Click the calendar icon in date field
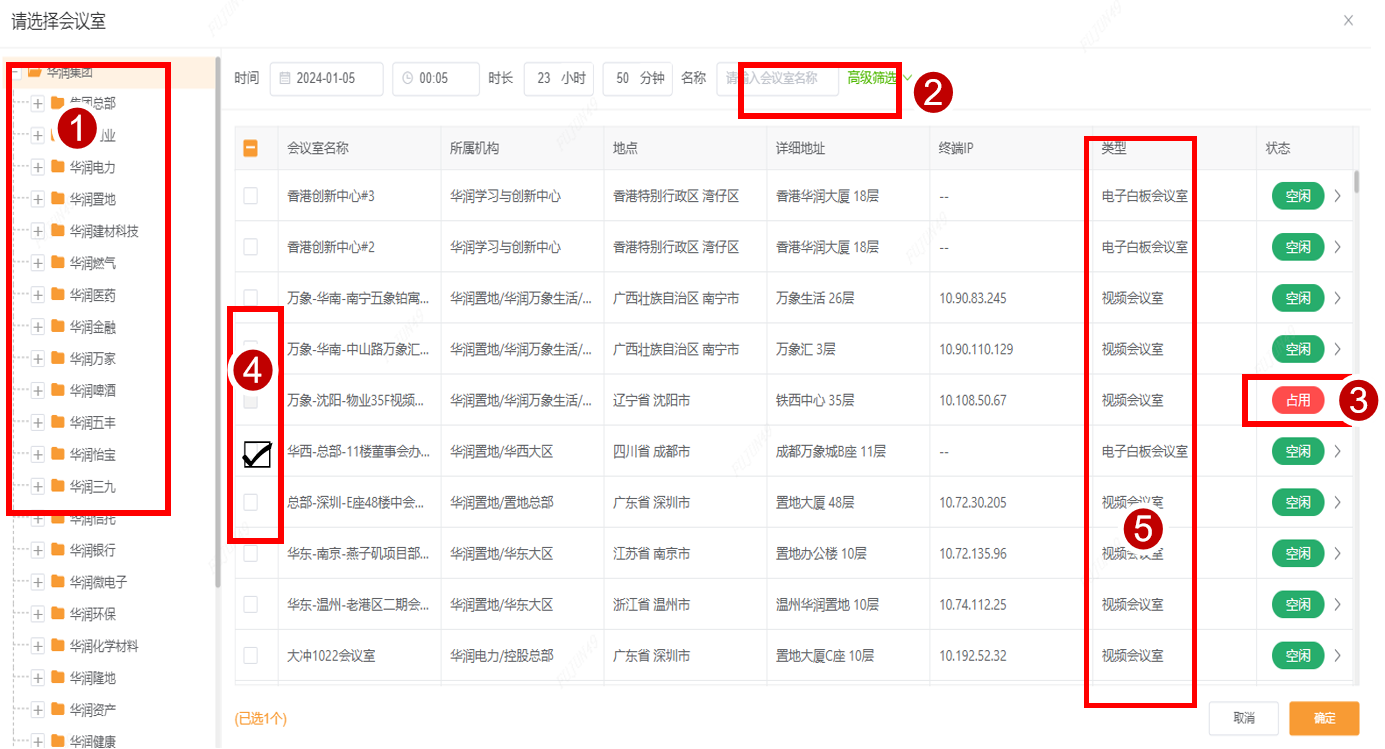Screen dimensions: 1385x749 click(x=285, y=78)
